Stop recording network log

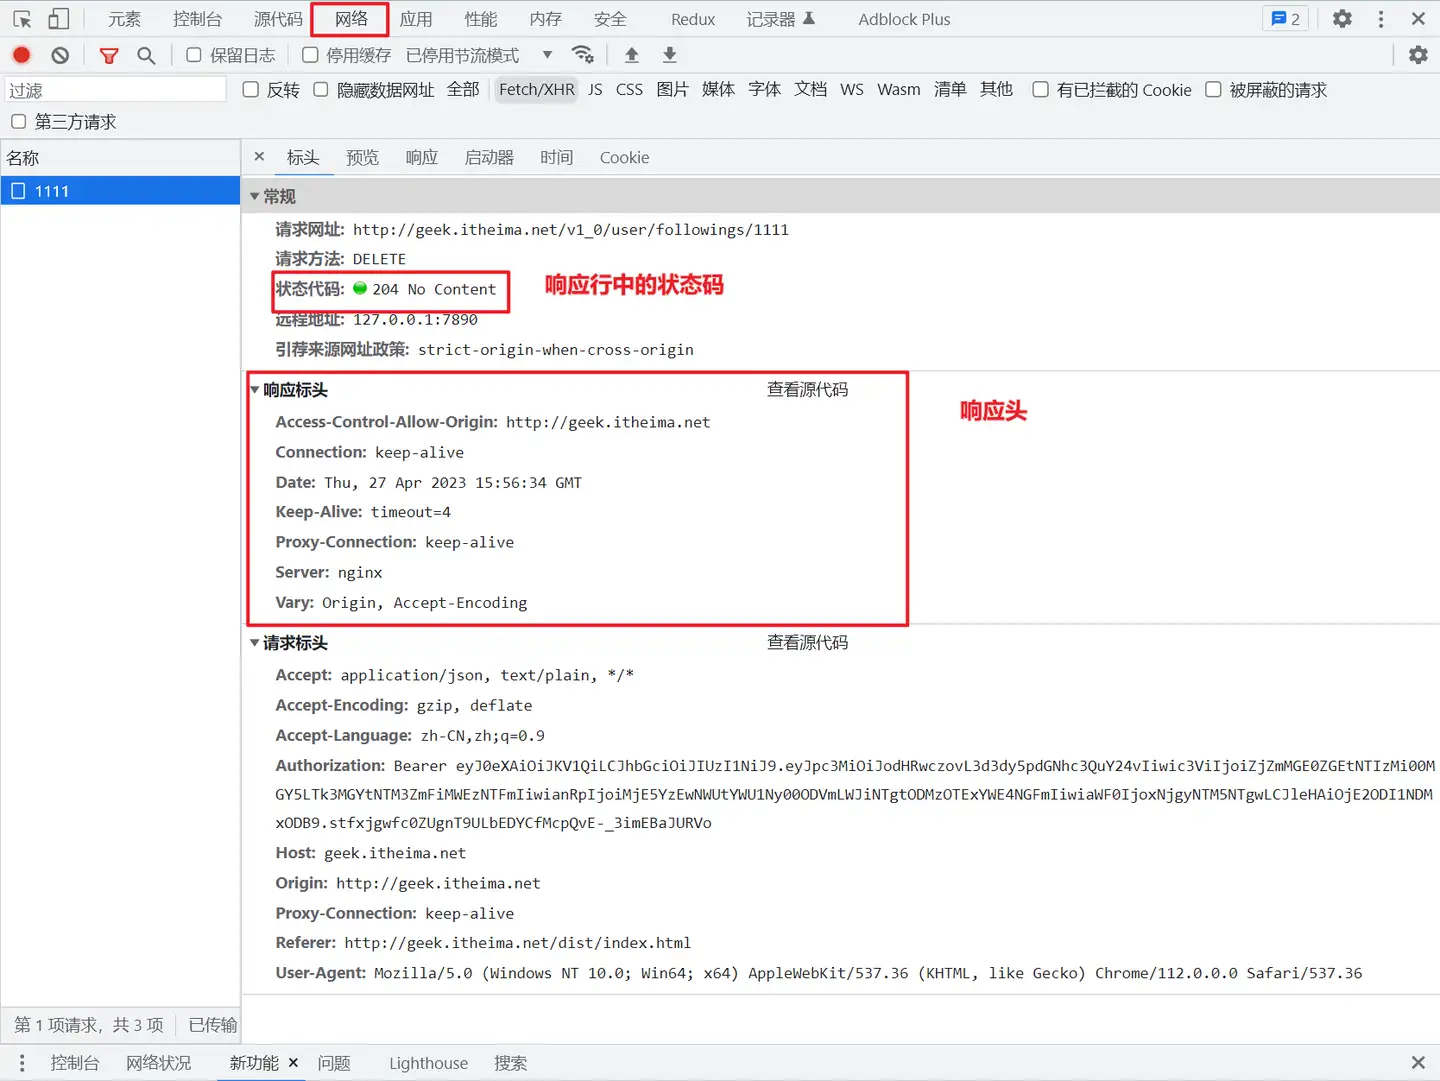pos(22,55)
